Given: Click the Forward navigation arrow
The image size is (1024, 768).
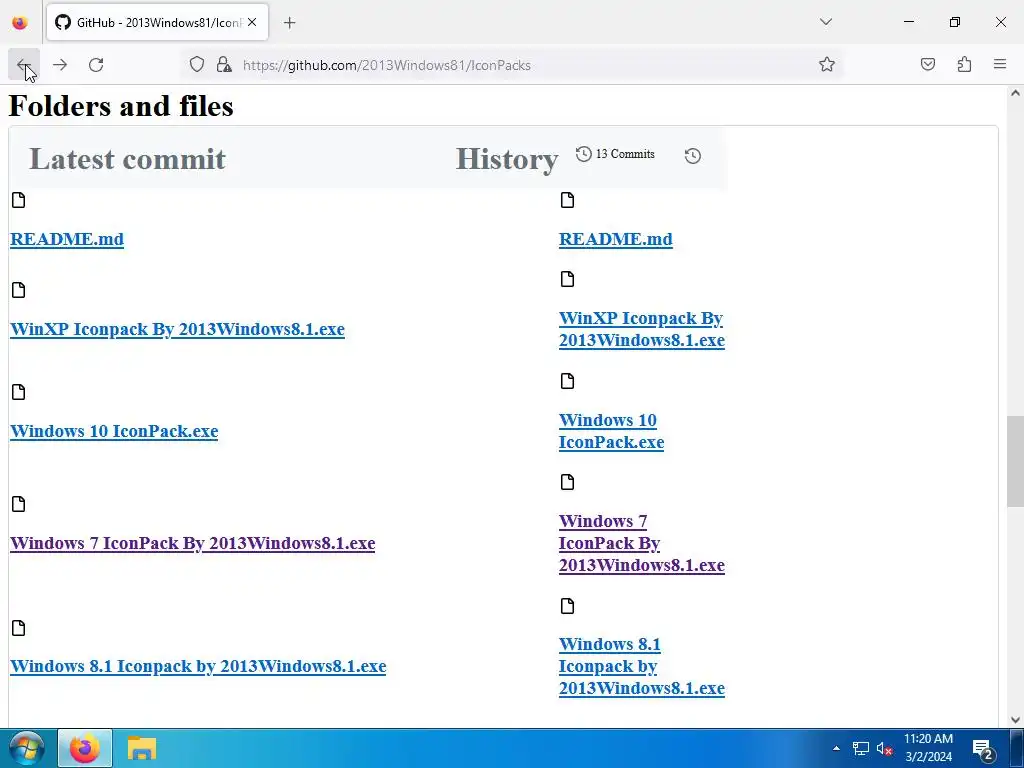Looking at the screenshot, I should tap(60, 65).
